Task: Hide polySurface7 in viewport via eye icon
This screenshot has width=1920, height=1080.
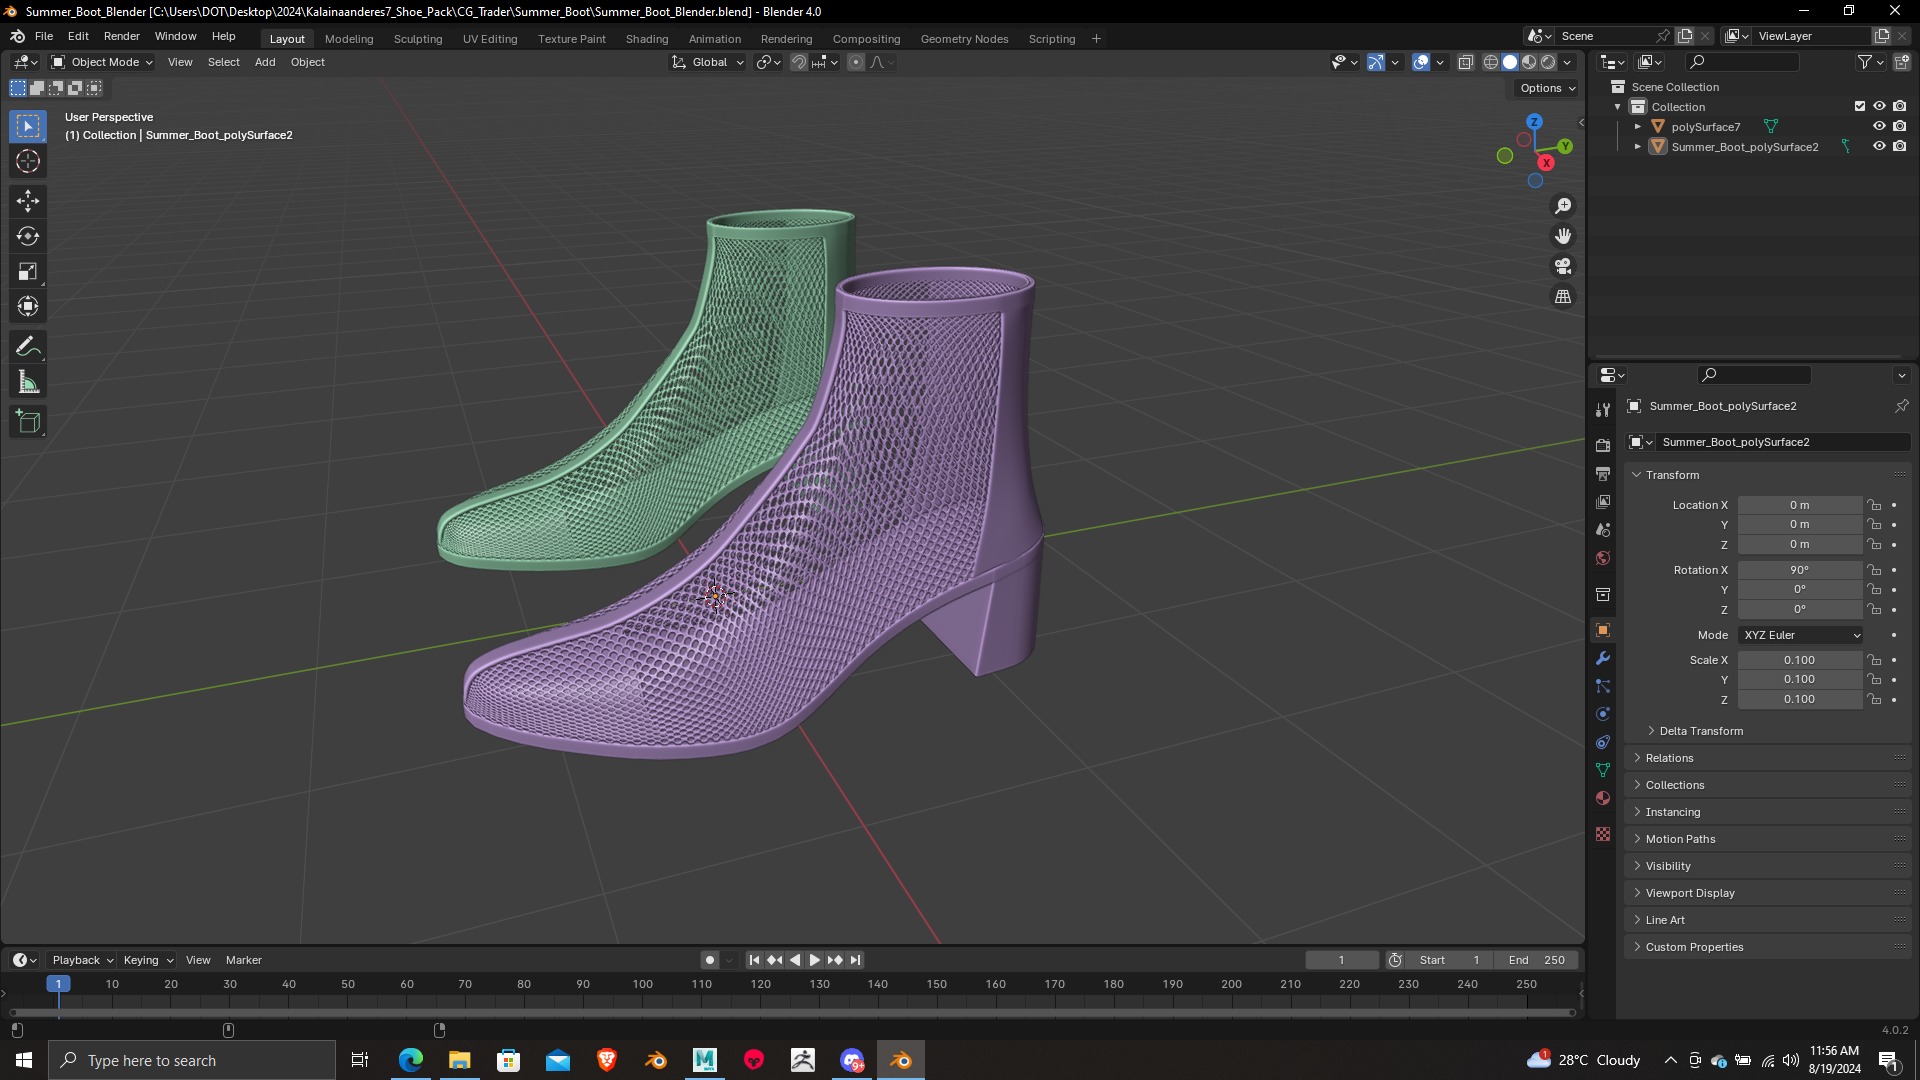Action: click(x=1879, y=126)
